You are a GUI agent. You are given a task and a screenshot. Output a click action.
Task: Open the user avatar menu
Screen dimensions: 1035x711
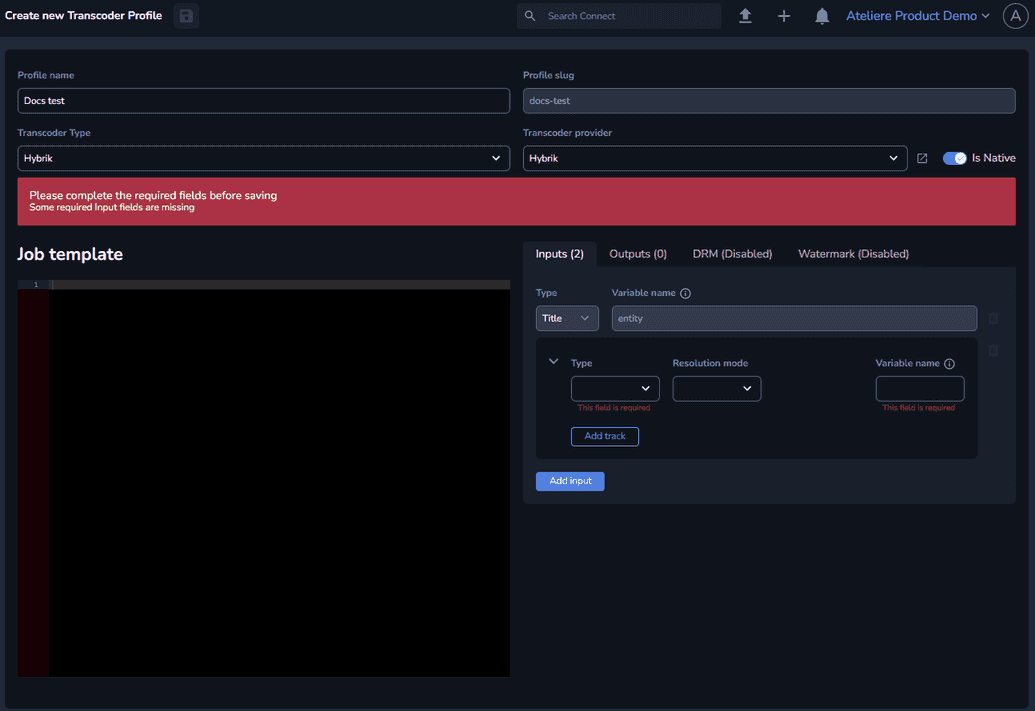click(x=1015, y=16)
